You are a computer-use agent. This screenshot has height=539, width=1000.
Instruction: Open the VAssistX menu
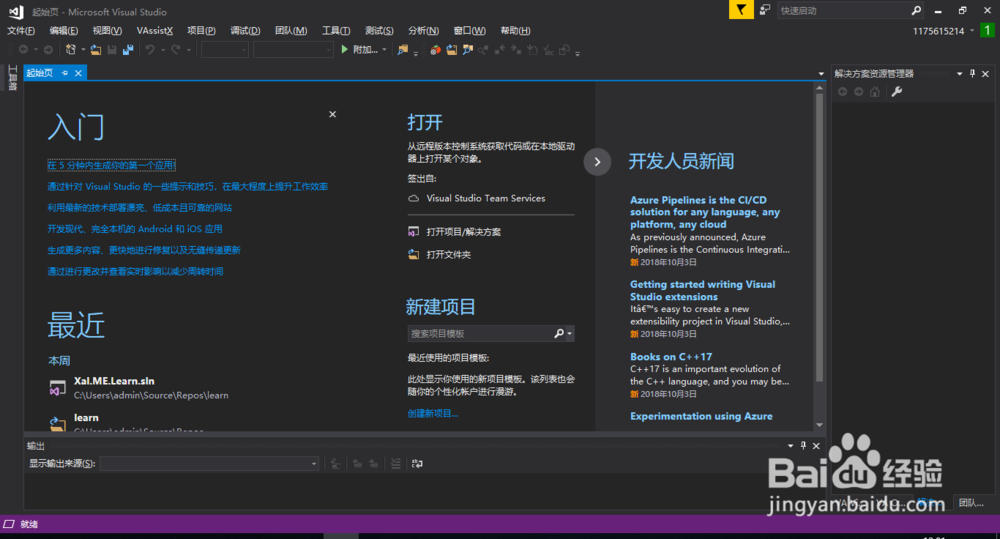[x=154, y=31]
